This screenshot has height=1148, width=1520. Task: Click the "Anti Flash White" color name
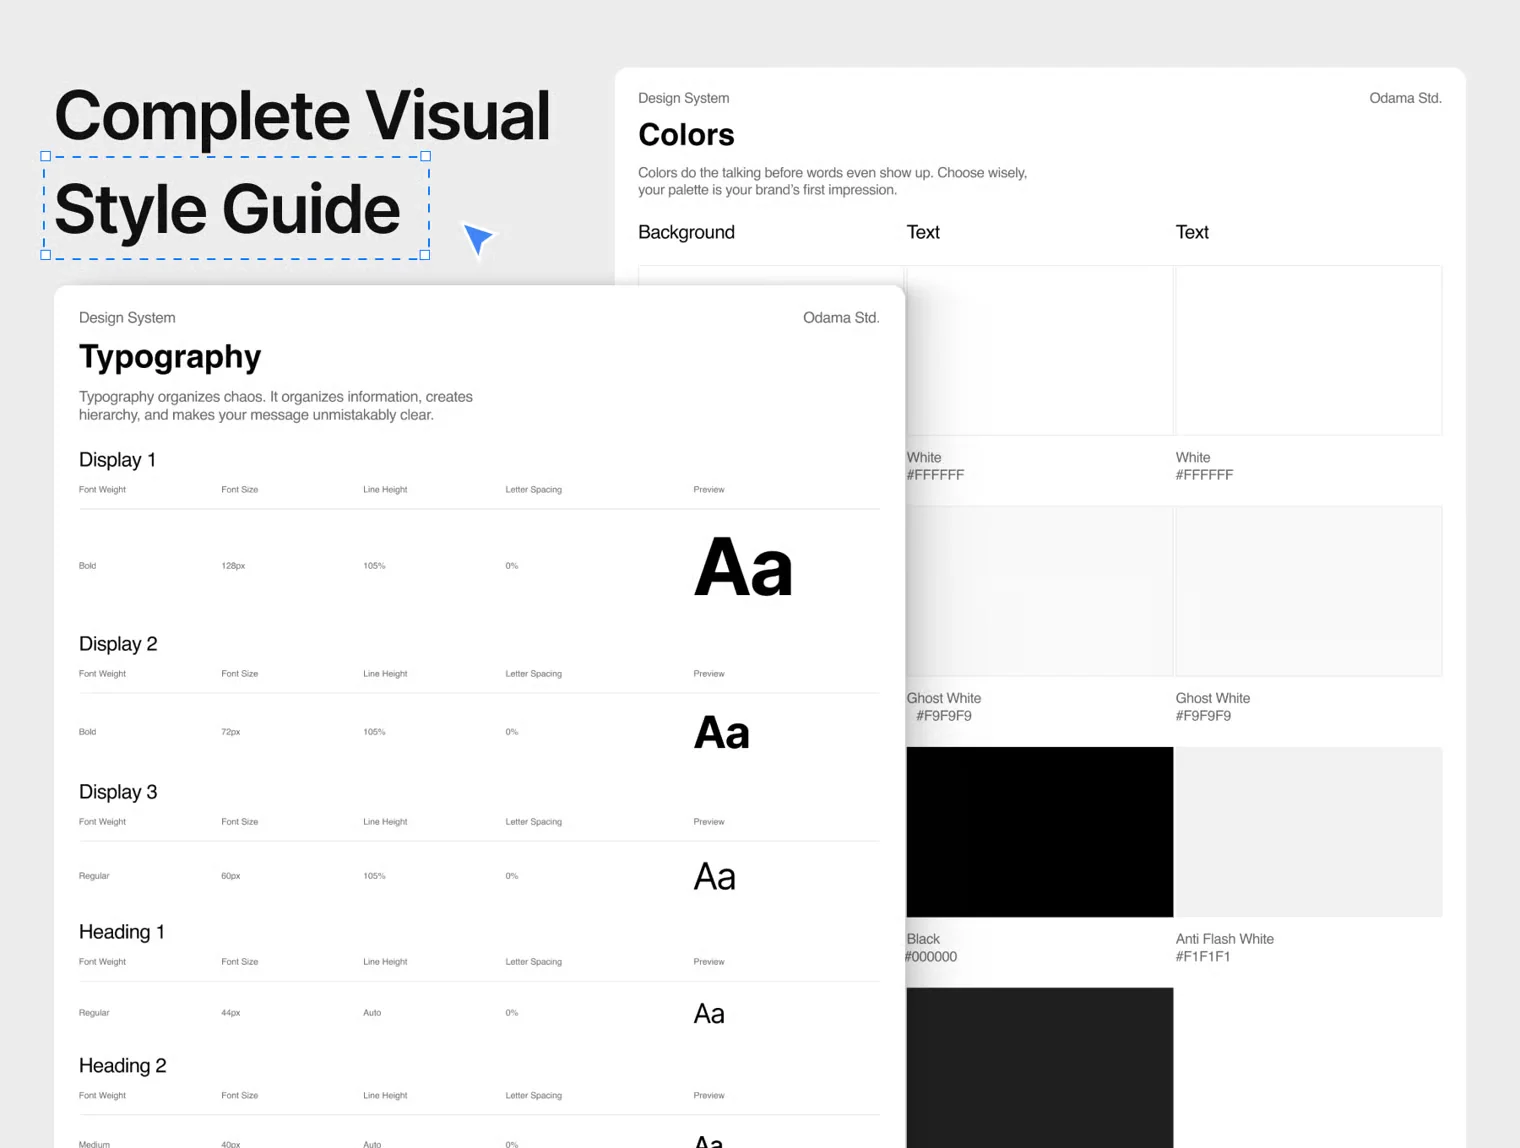point(1225,939)
